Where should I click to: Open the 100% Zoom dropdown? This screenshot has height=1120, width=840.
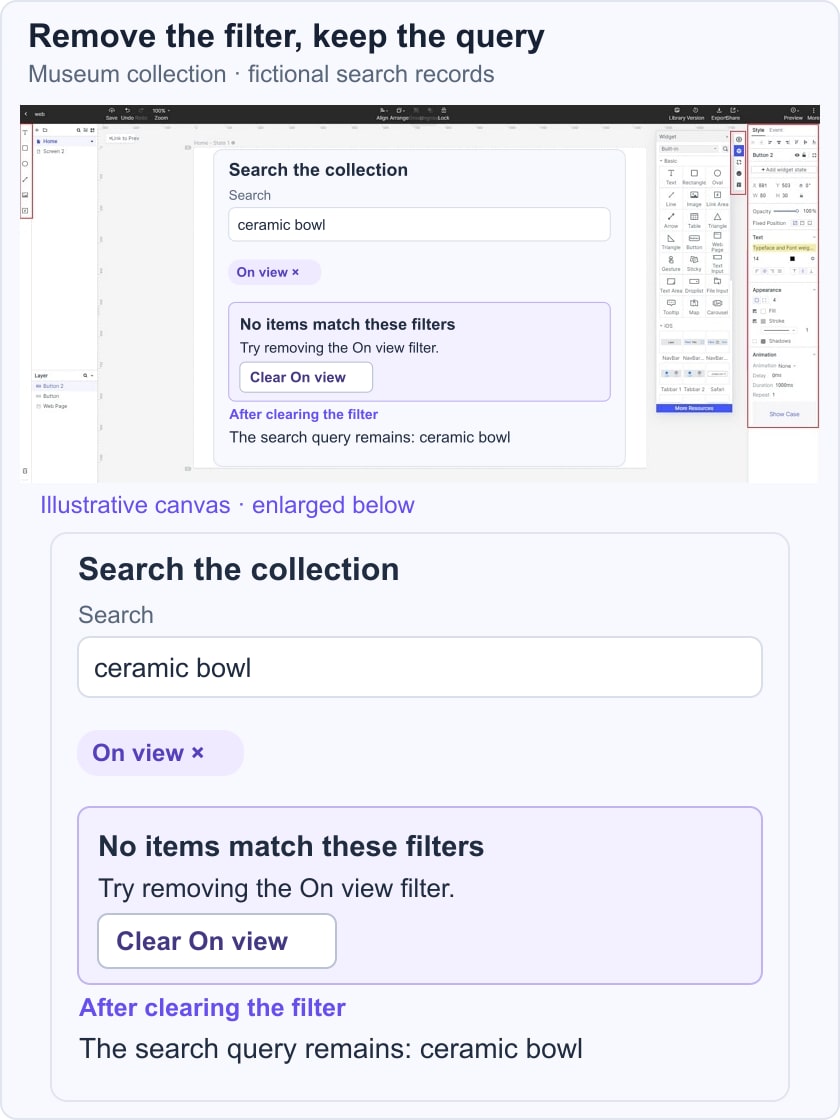coord(161,111)
